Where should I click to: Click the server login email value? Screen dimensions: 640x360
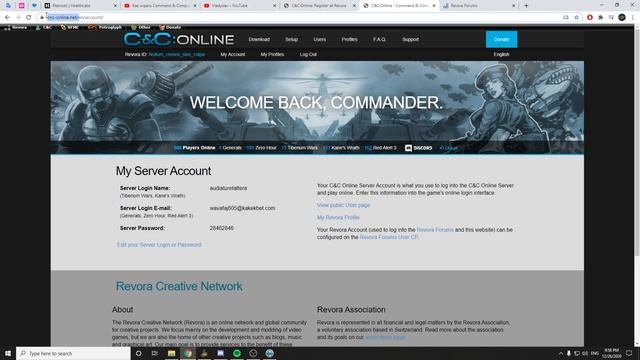point(242,208)
